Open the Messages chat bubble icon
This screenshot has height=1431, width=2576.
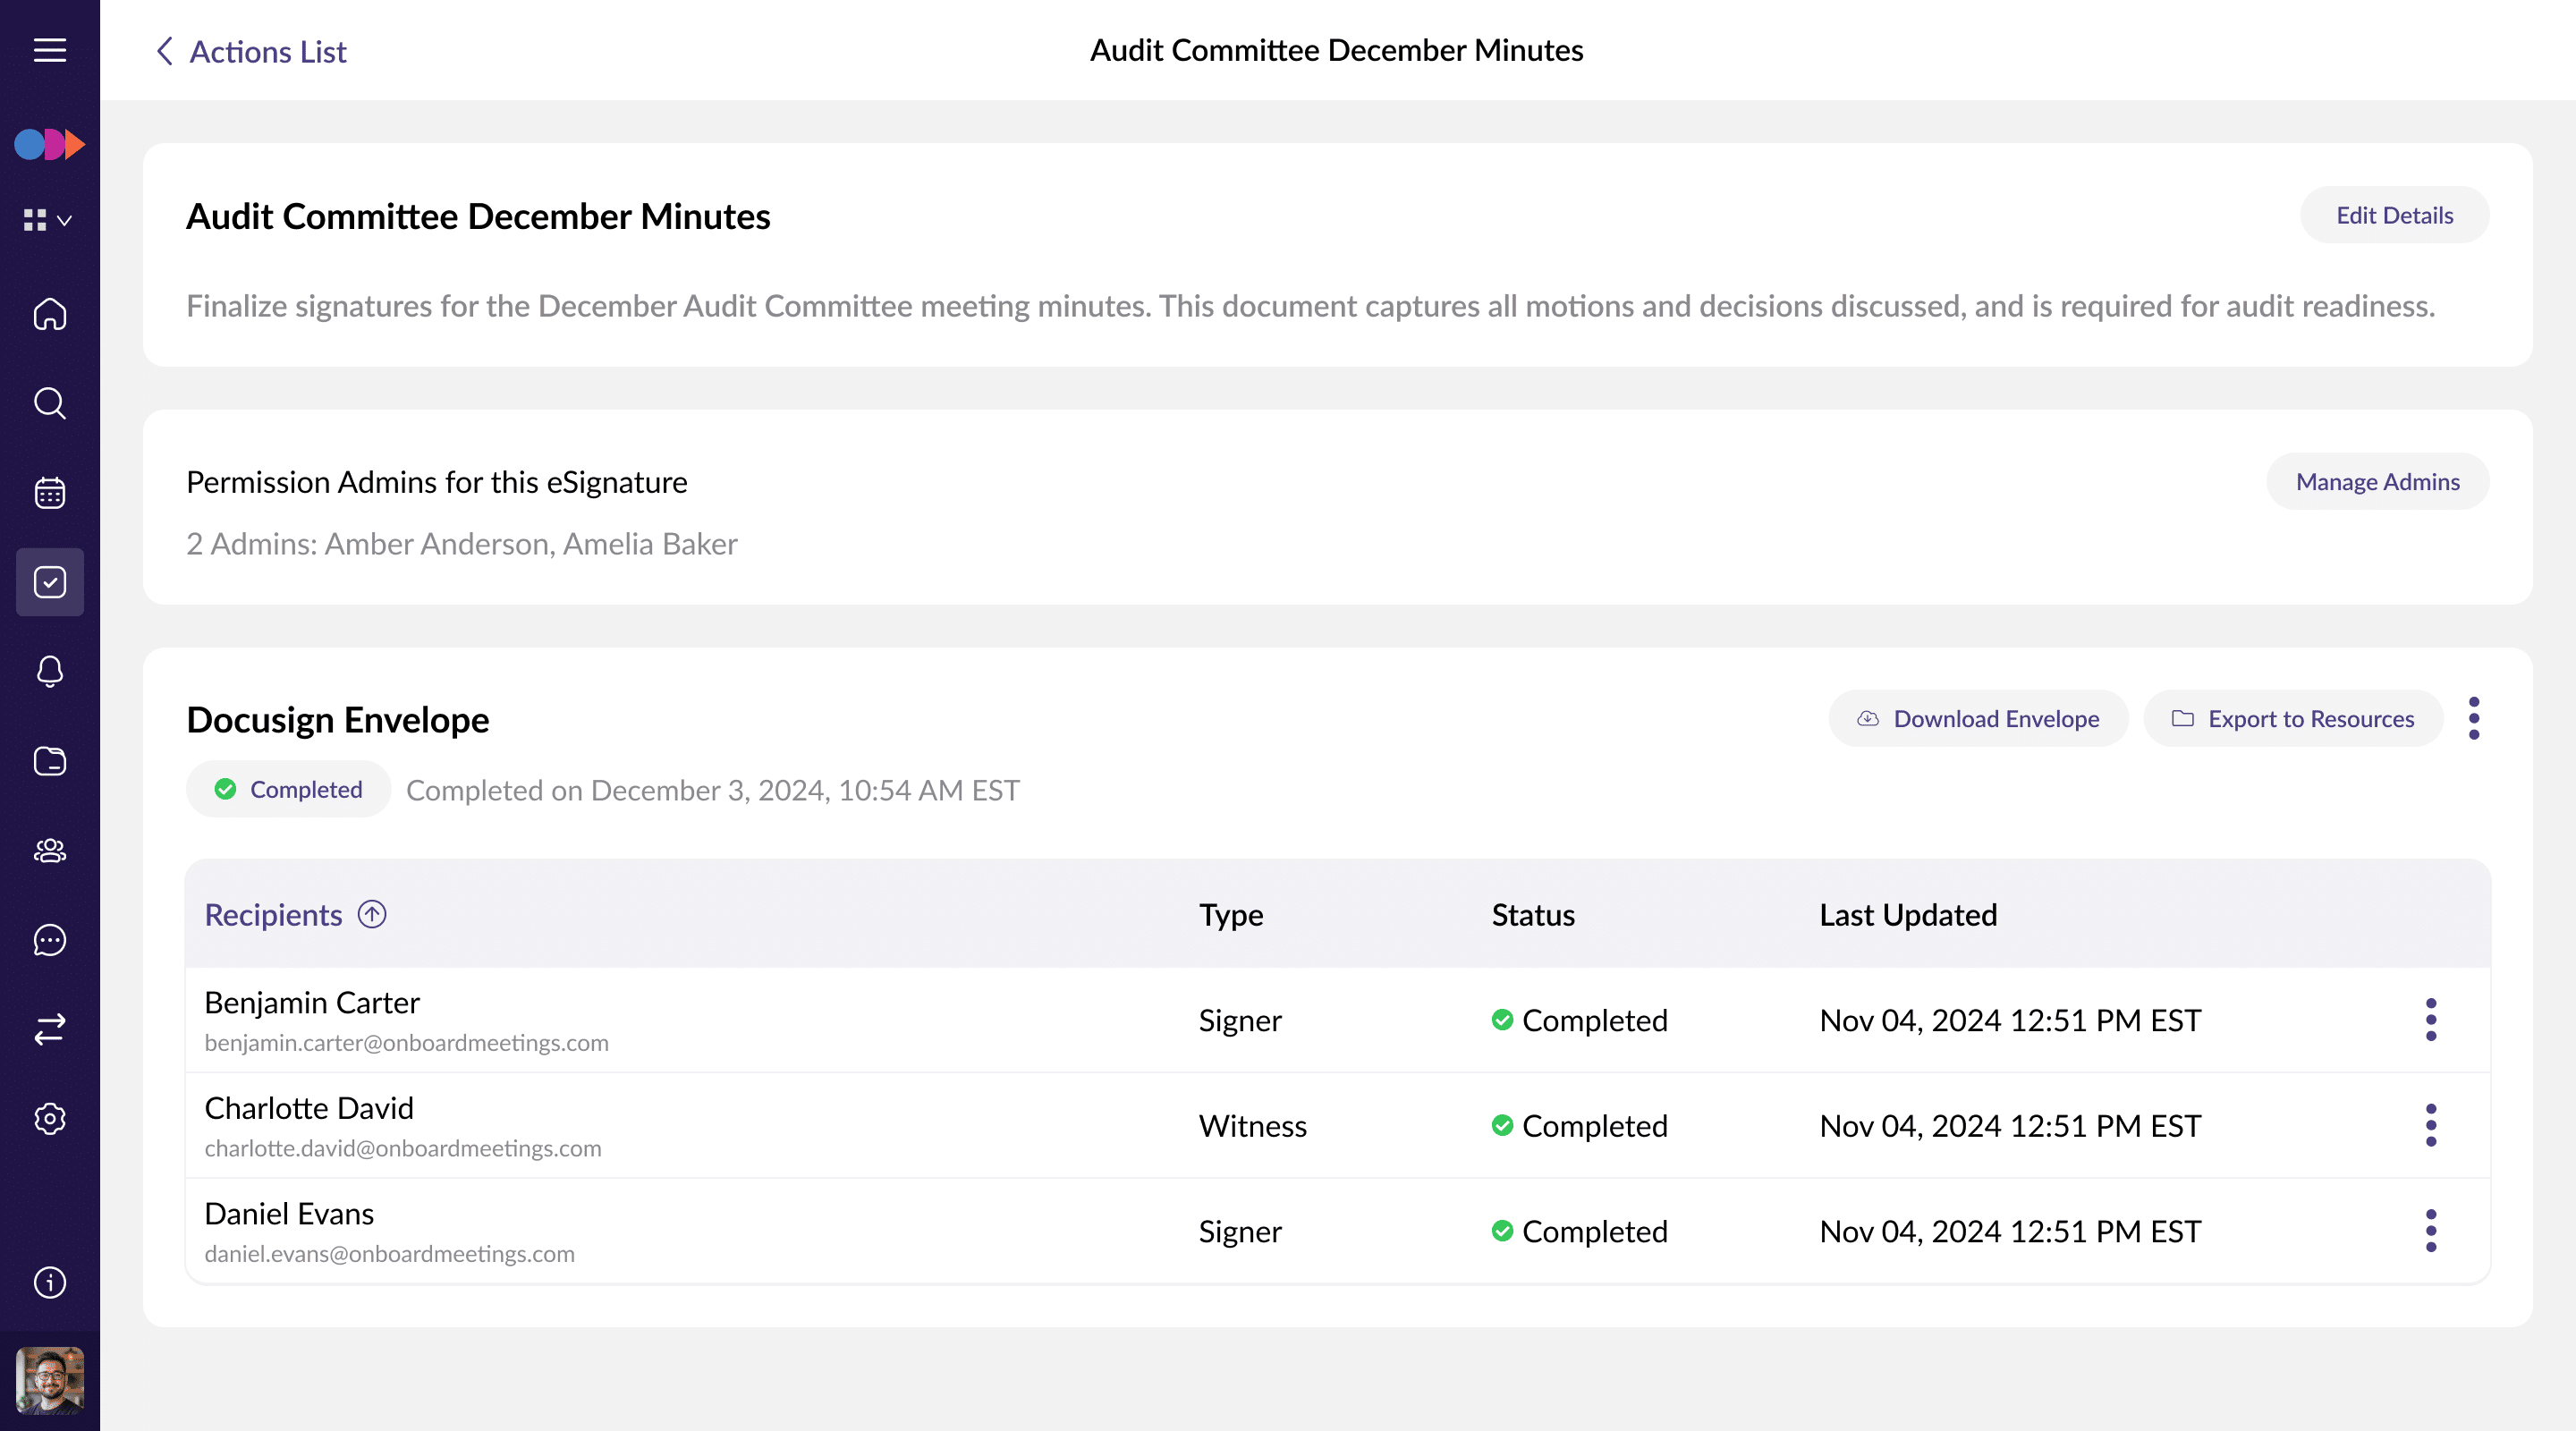49,940
